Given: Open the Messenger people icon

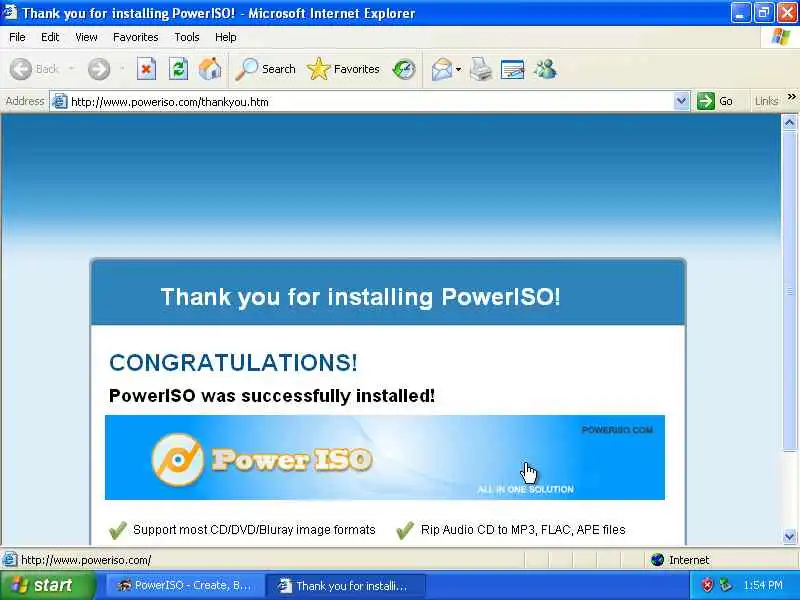Looking at the screenshot, I should (x=545, y=69).
